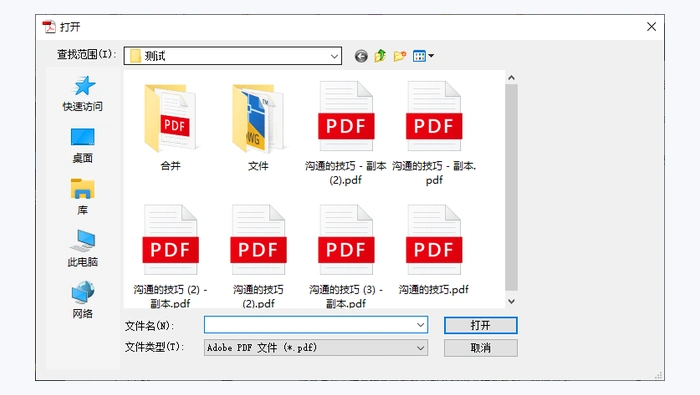Viewport: 700px width, 395px height.
Task: Click the 打开 button
Action: [x=480, y=325]
